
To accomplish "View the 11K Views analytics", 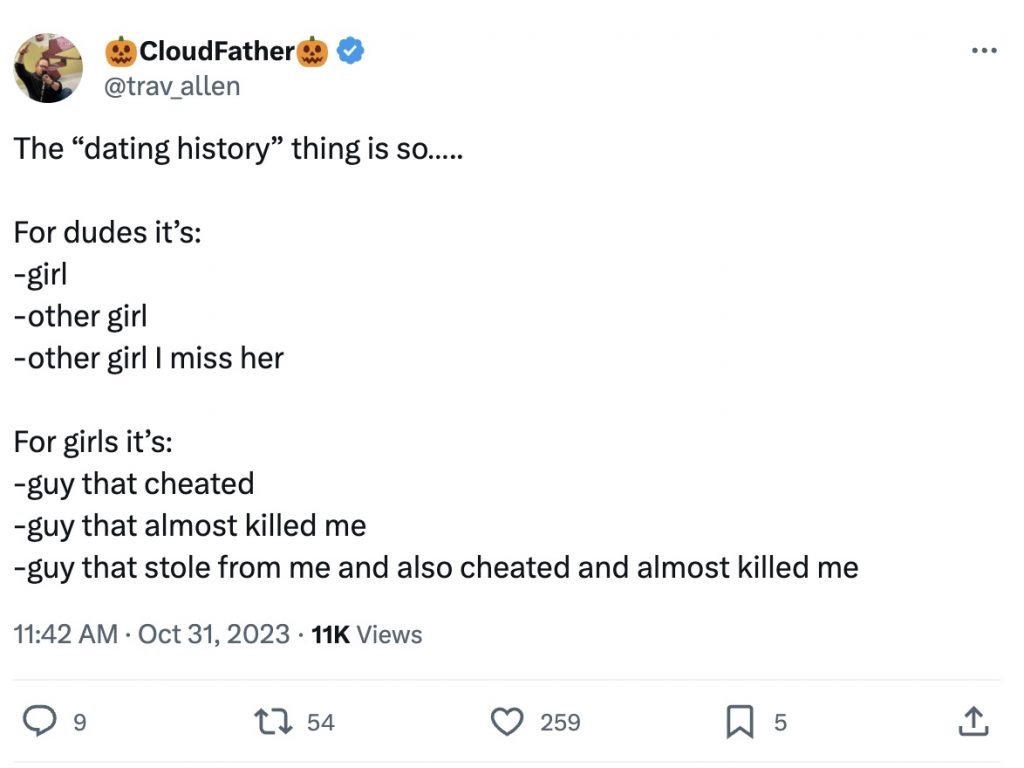I will [367, 635].
